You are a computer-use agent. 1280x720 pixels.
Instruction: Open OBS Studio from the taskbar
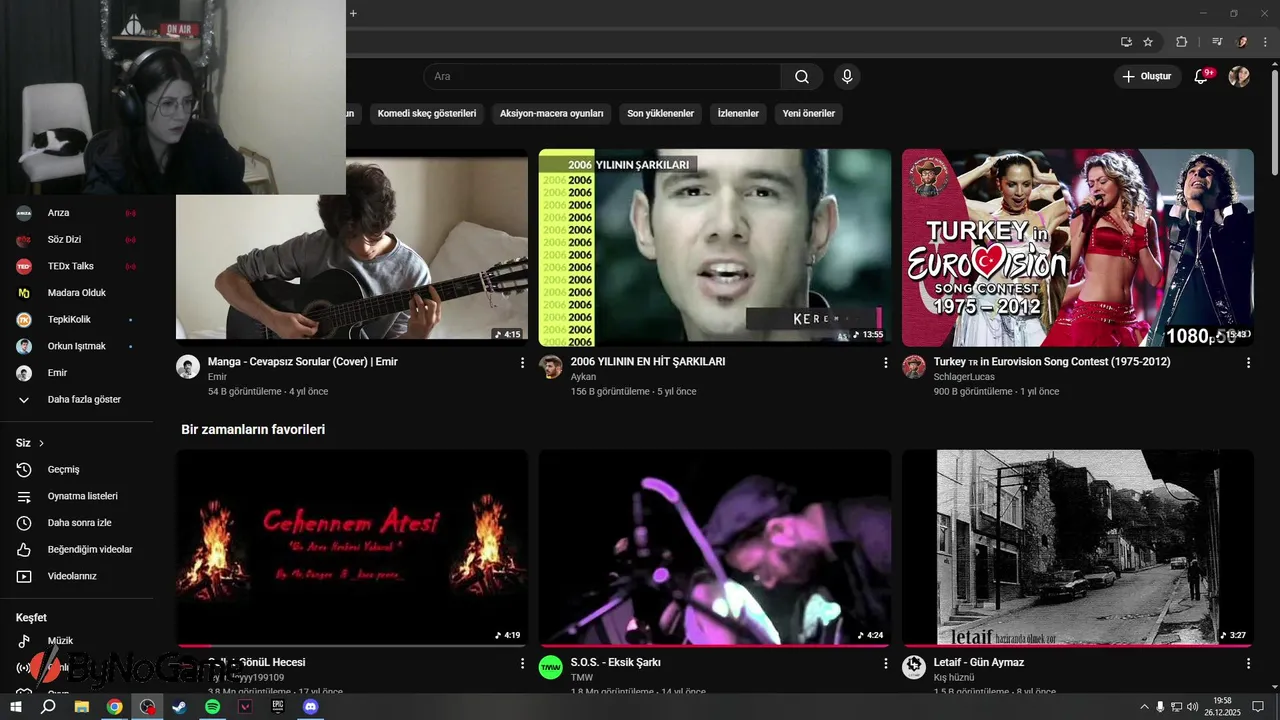[148, 707]
